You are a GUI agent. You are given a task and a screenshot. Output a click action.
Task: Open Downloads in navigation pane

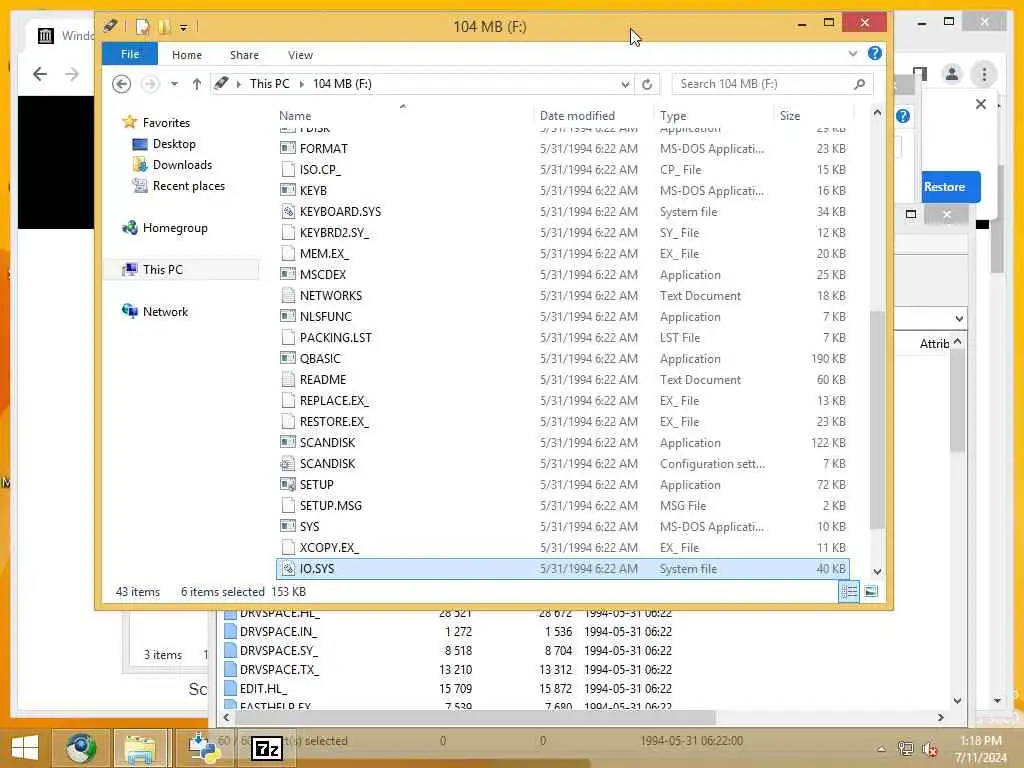pos(182,165)
